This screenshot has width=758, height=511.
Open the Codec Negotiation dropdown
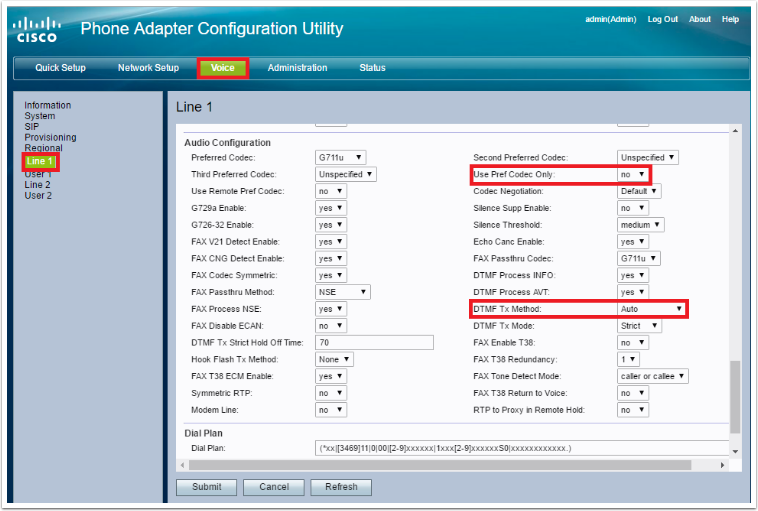point(639,191)
